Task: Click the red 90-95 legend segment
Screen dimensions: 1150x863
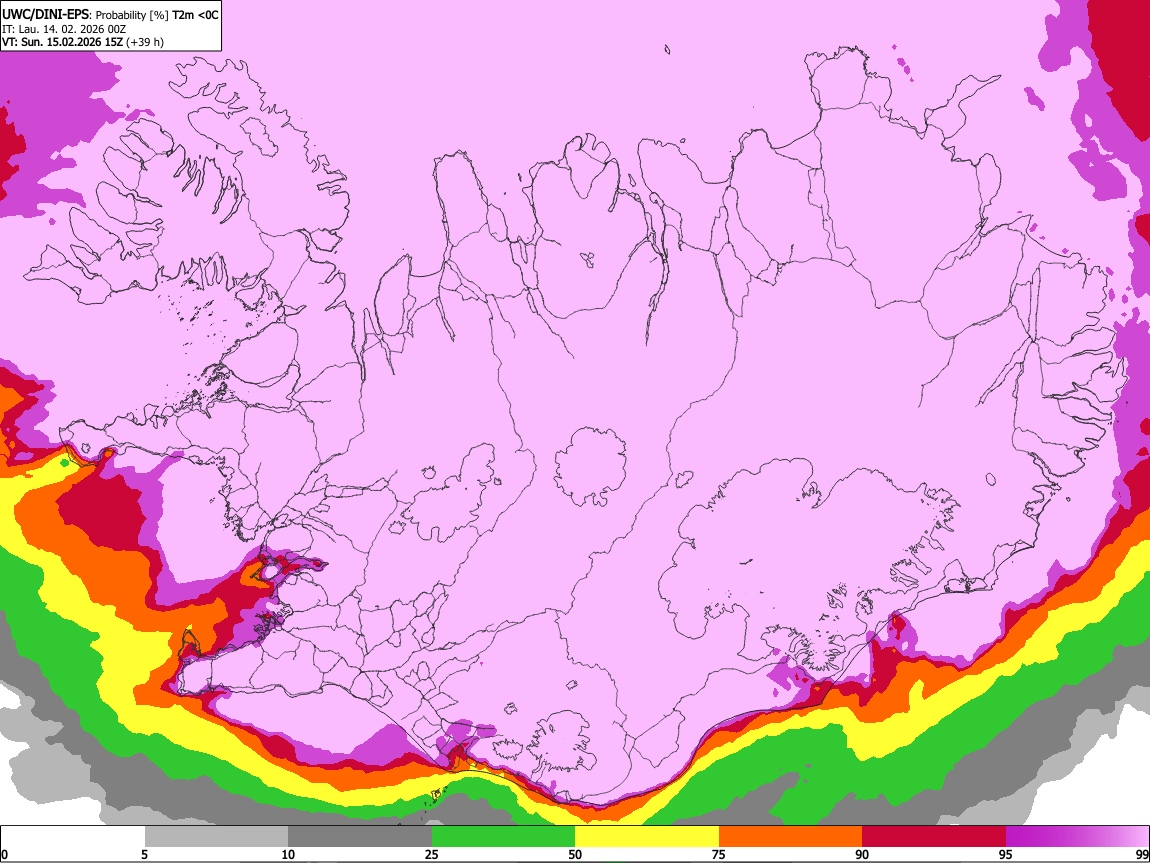Action: click(x=934, y=837)
